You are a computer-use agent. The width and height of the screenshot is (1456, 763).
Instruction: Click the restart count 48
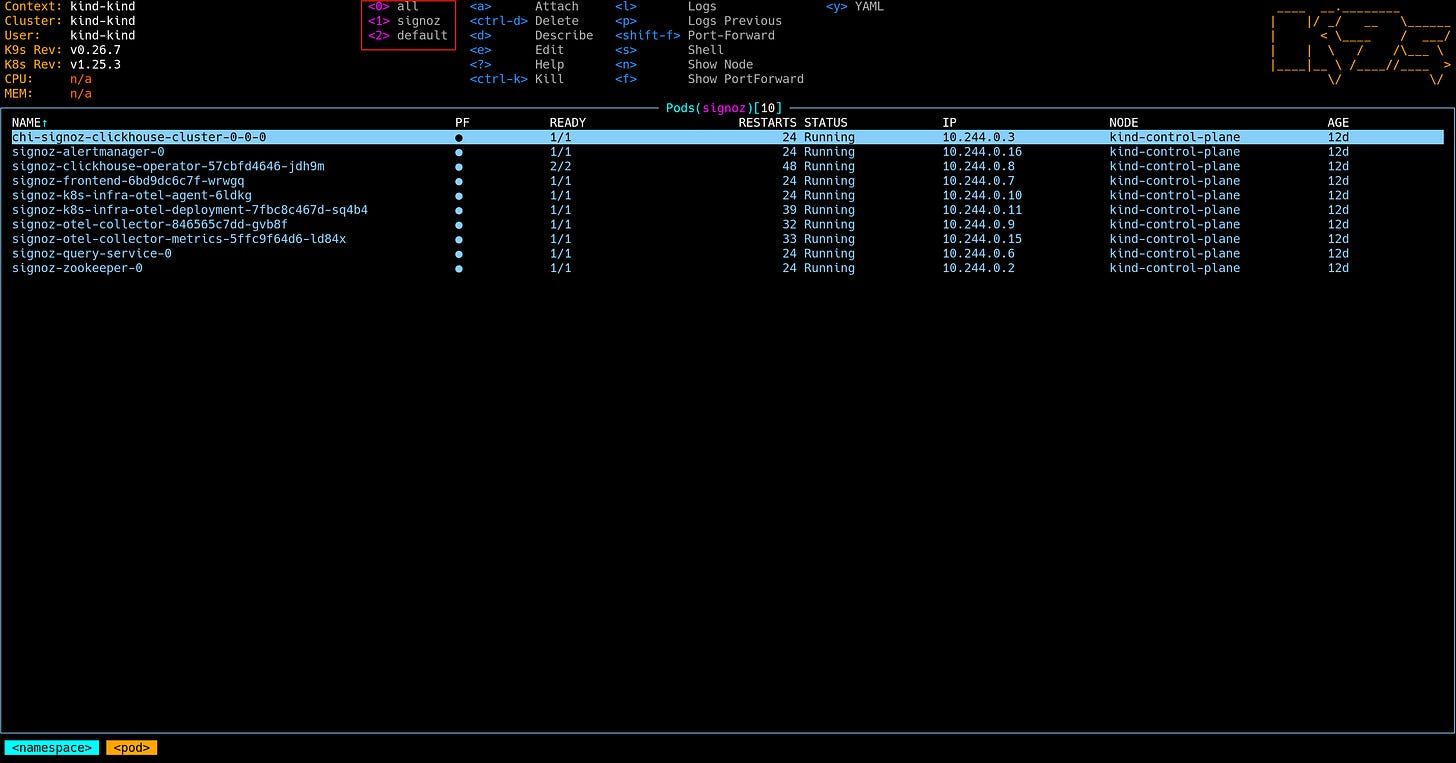coord(789,166)
